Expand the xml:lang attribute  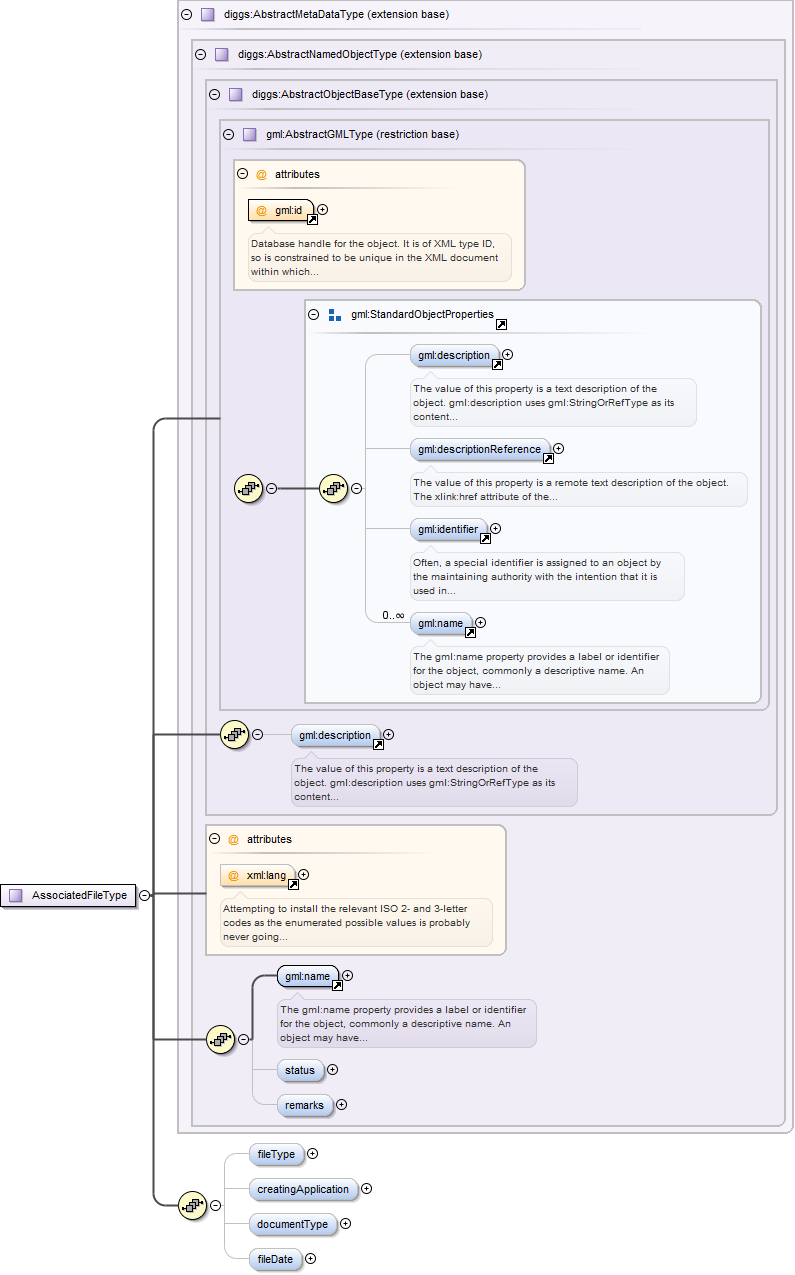(303, 875)
